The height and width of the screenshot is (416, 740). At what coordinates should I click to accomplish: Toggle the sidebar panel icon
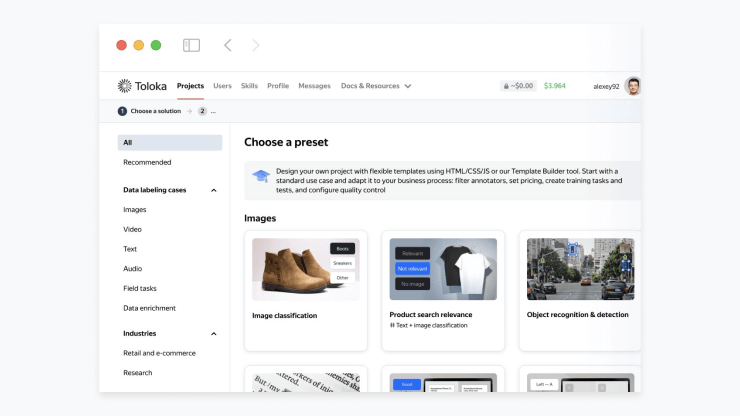pos(191,45)
